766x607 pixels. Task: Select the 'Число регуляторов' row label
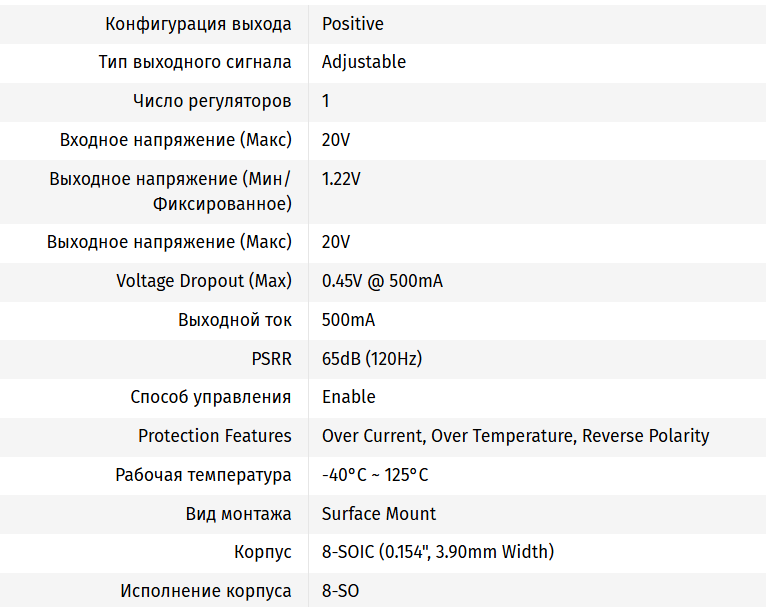[212, 101]
